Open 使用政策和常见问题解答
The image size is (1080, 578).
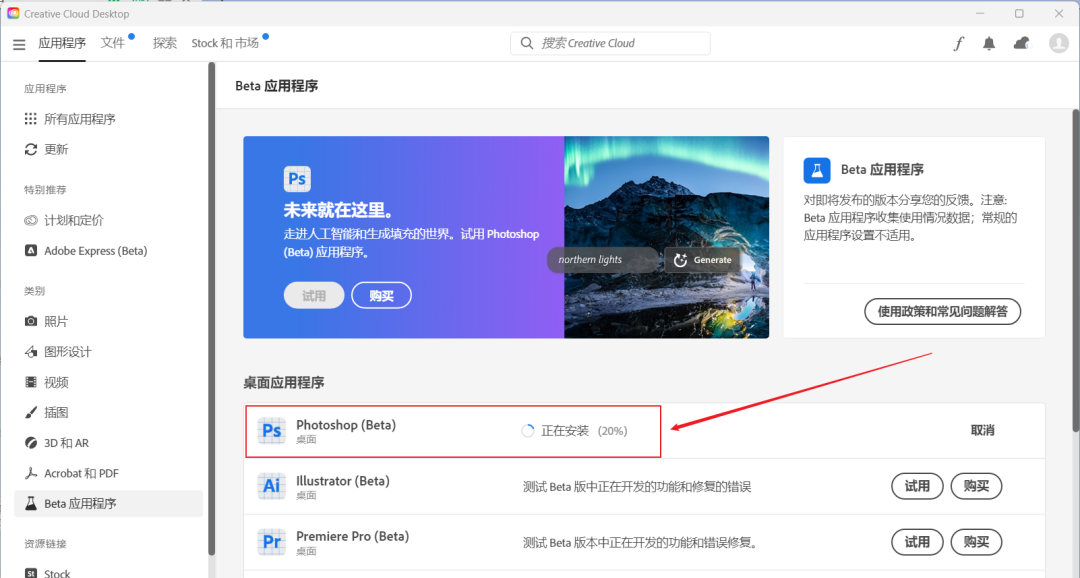click(x=941, y=311)
